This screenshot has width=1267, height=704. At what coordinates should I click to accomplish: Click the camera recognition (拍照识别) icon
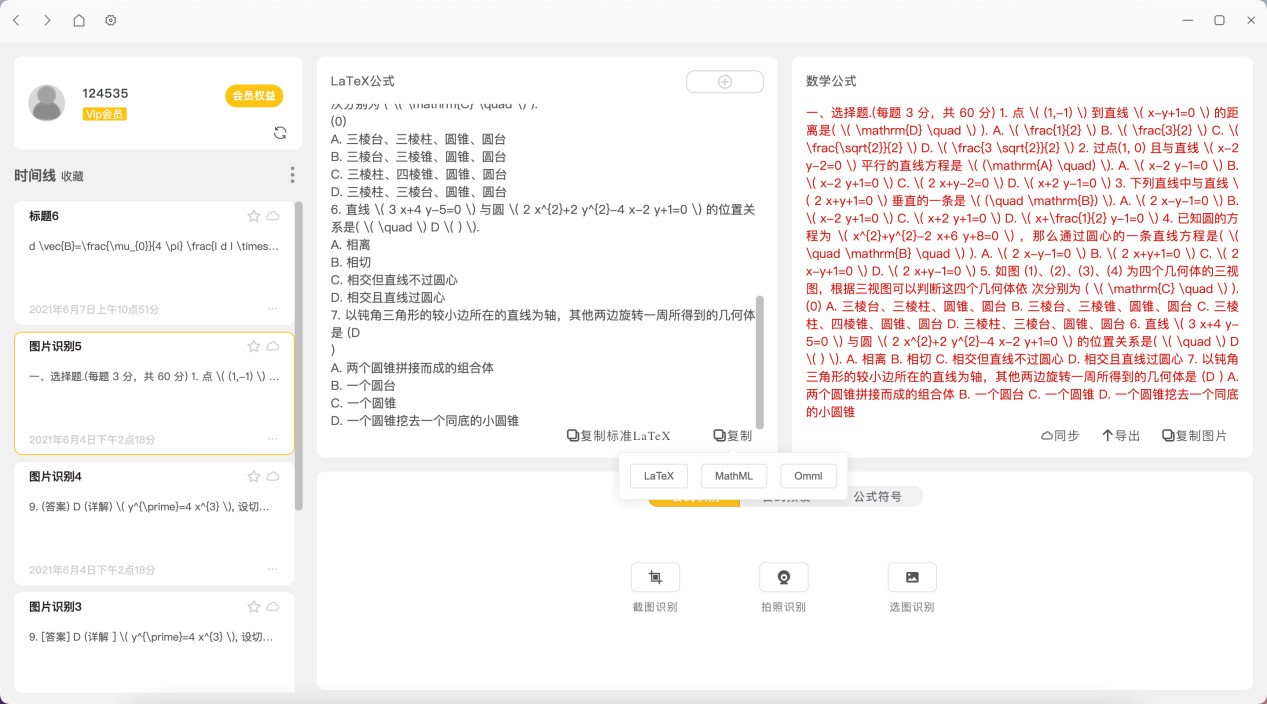784,577
